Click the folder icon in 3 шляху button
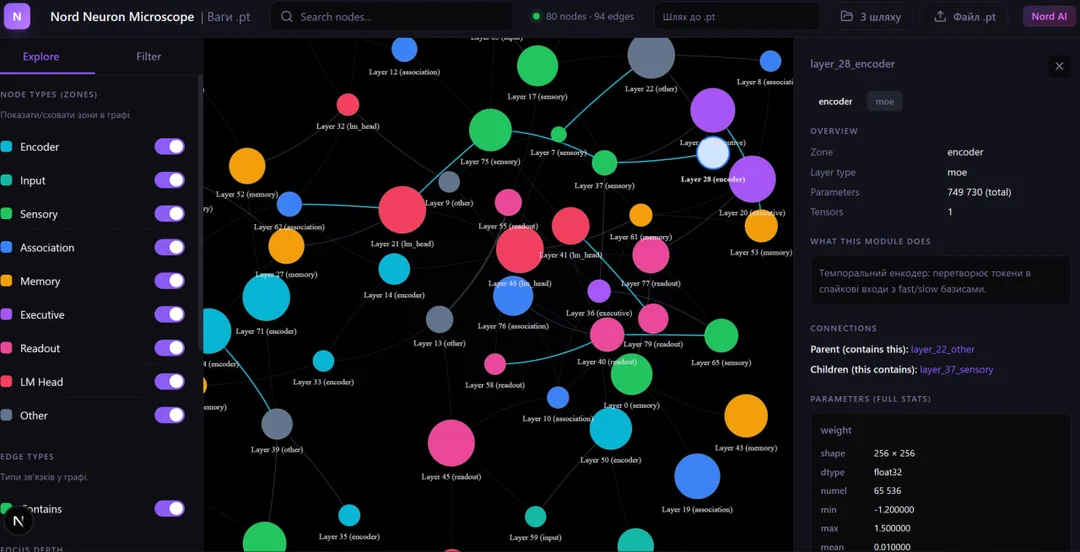The image size is (1080, 552). (847, 17)
